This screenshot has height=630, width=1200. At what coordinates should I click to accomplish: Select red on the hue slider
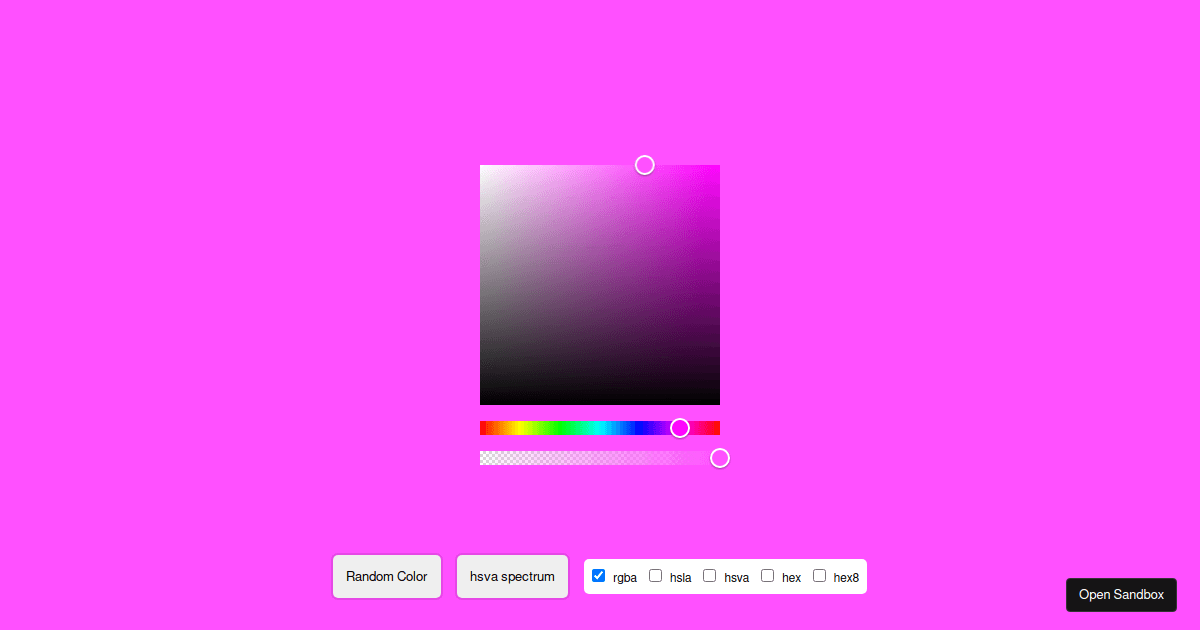(x=483, y=427)
